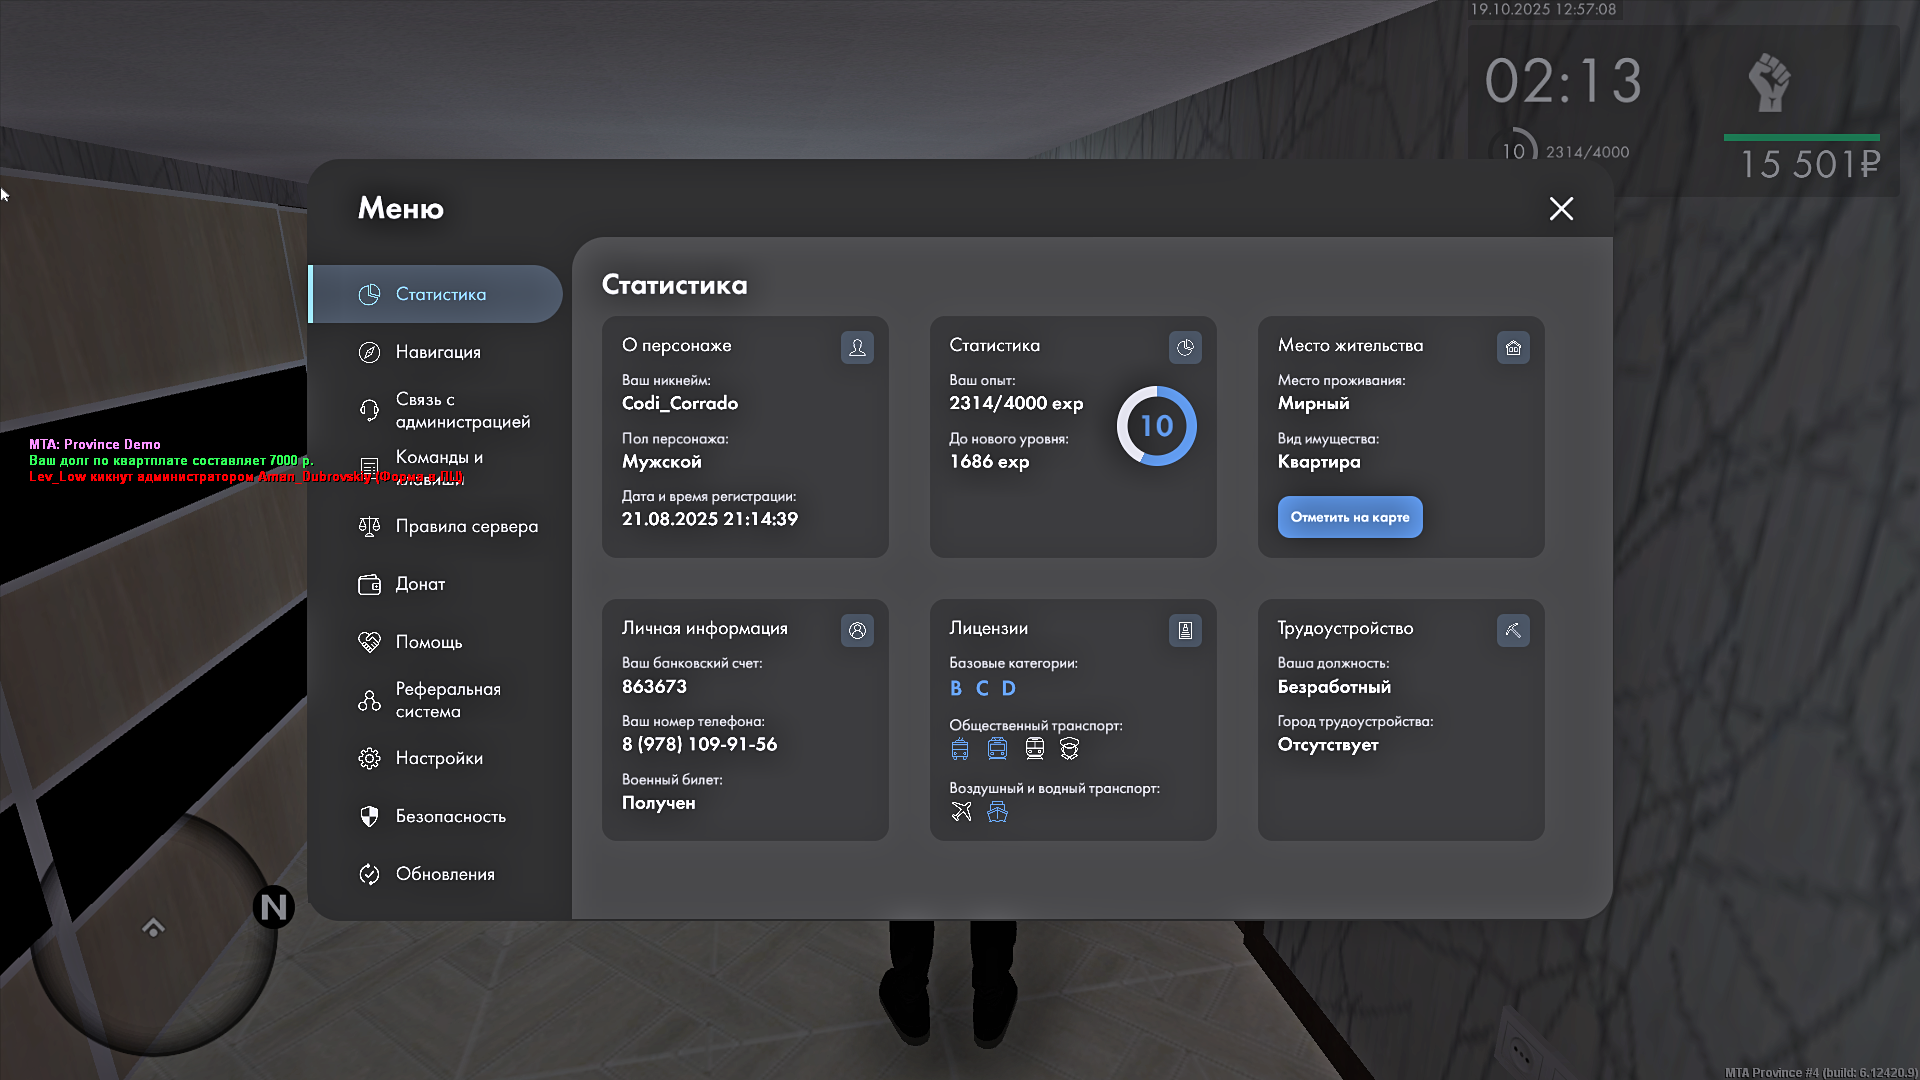Image resolution: width=1920 pixels, height=1080 pixels.
Task: Click the airplane license icon
Action: click(961, 812)
